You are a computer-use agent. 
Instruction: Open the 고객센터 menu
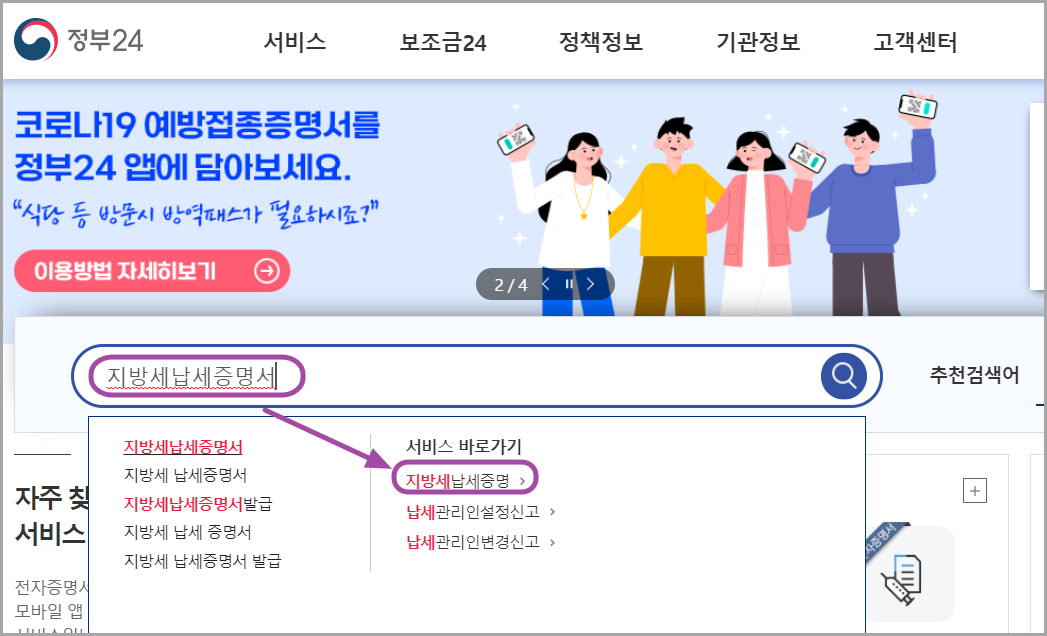pos(915,42)
